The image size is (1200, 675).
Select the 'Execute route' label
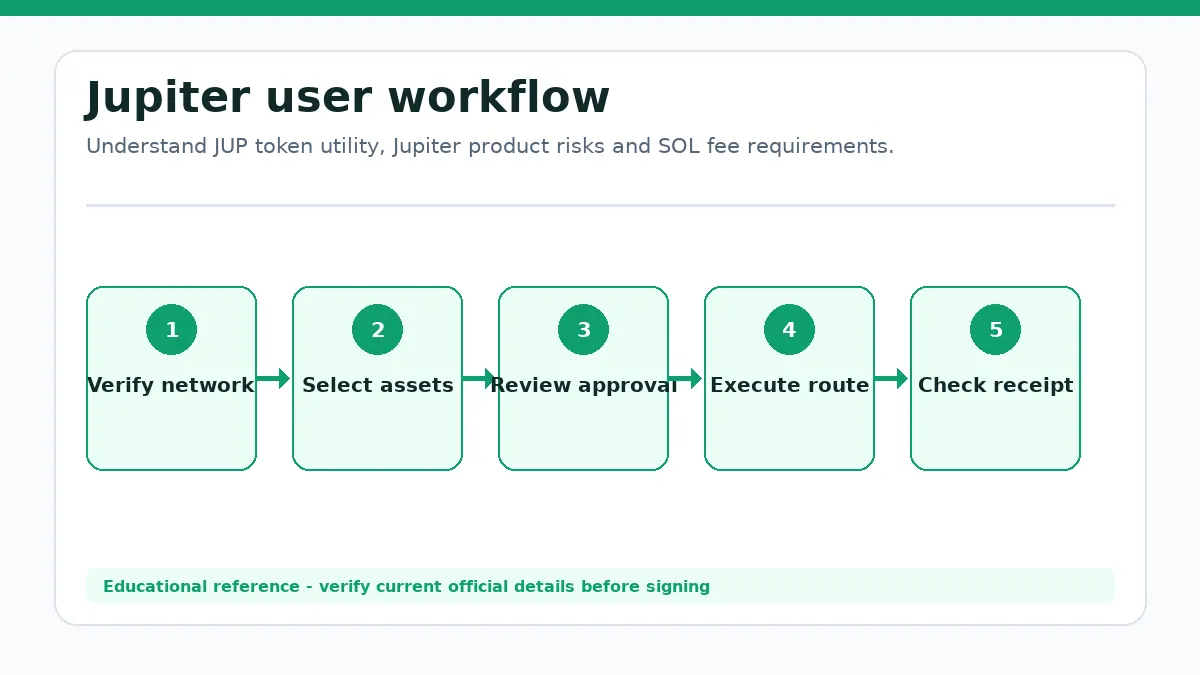click(789, 385)
